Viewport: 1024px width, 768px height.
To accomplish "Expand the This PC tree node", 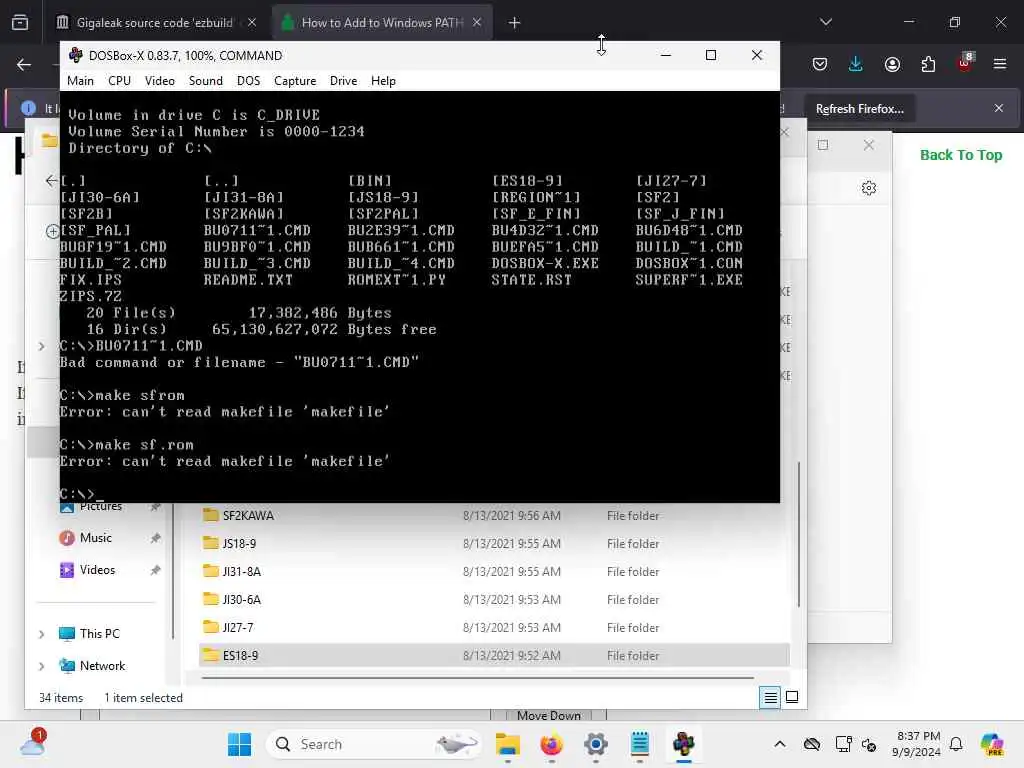I will [x=42, y=634].
